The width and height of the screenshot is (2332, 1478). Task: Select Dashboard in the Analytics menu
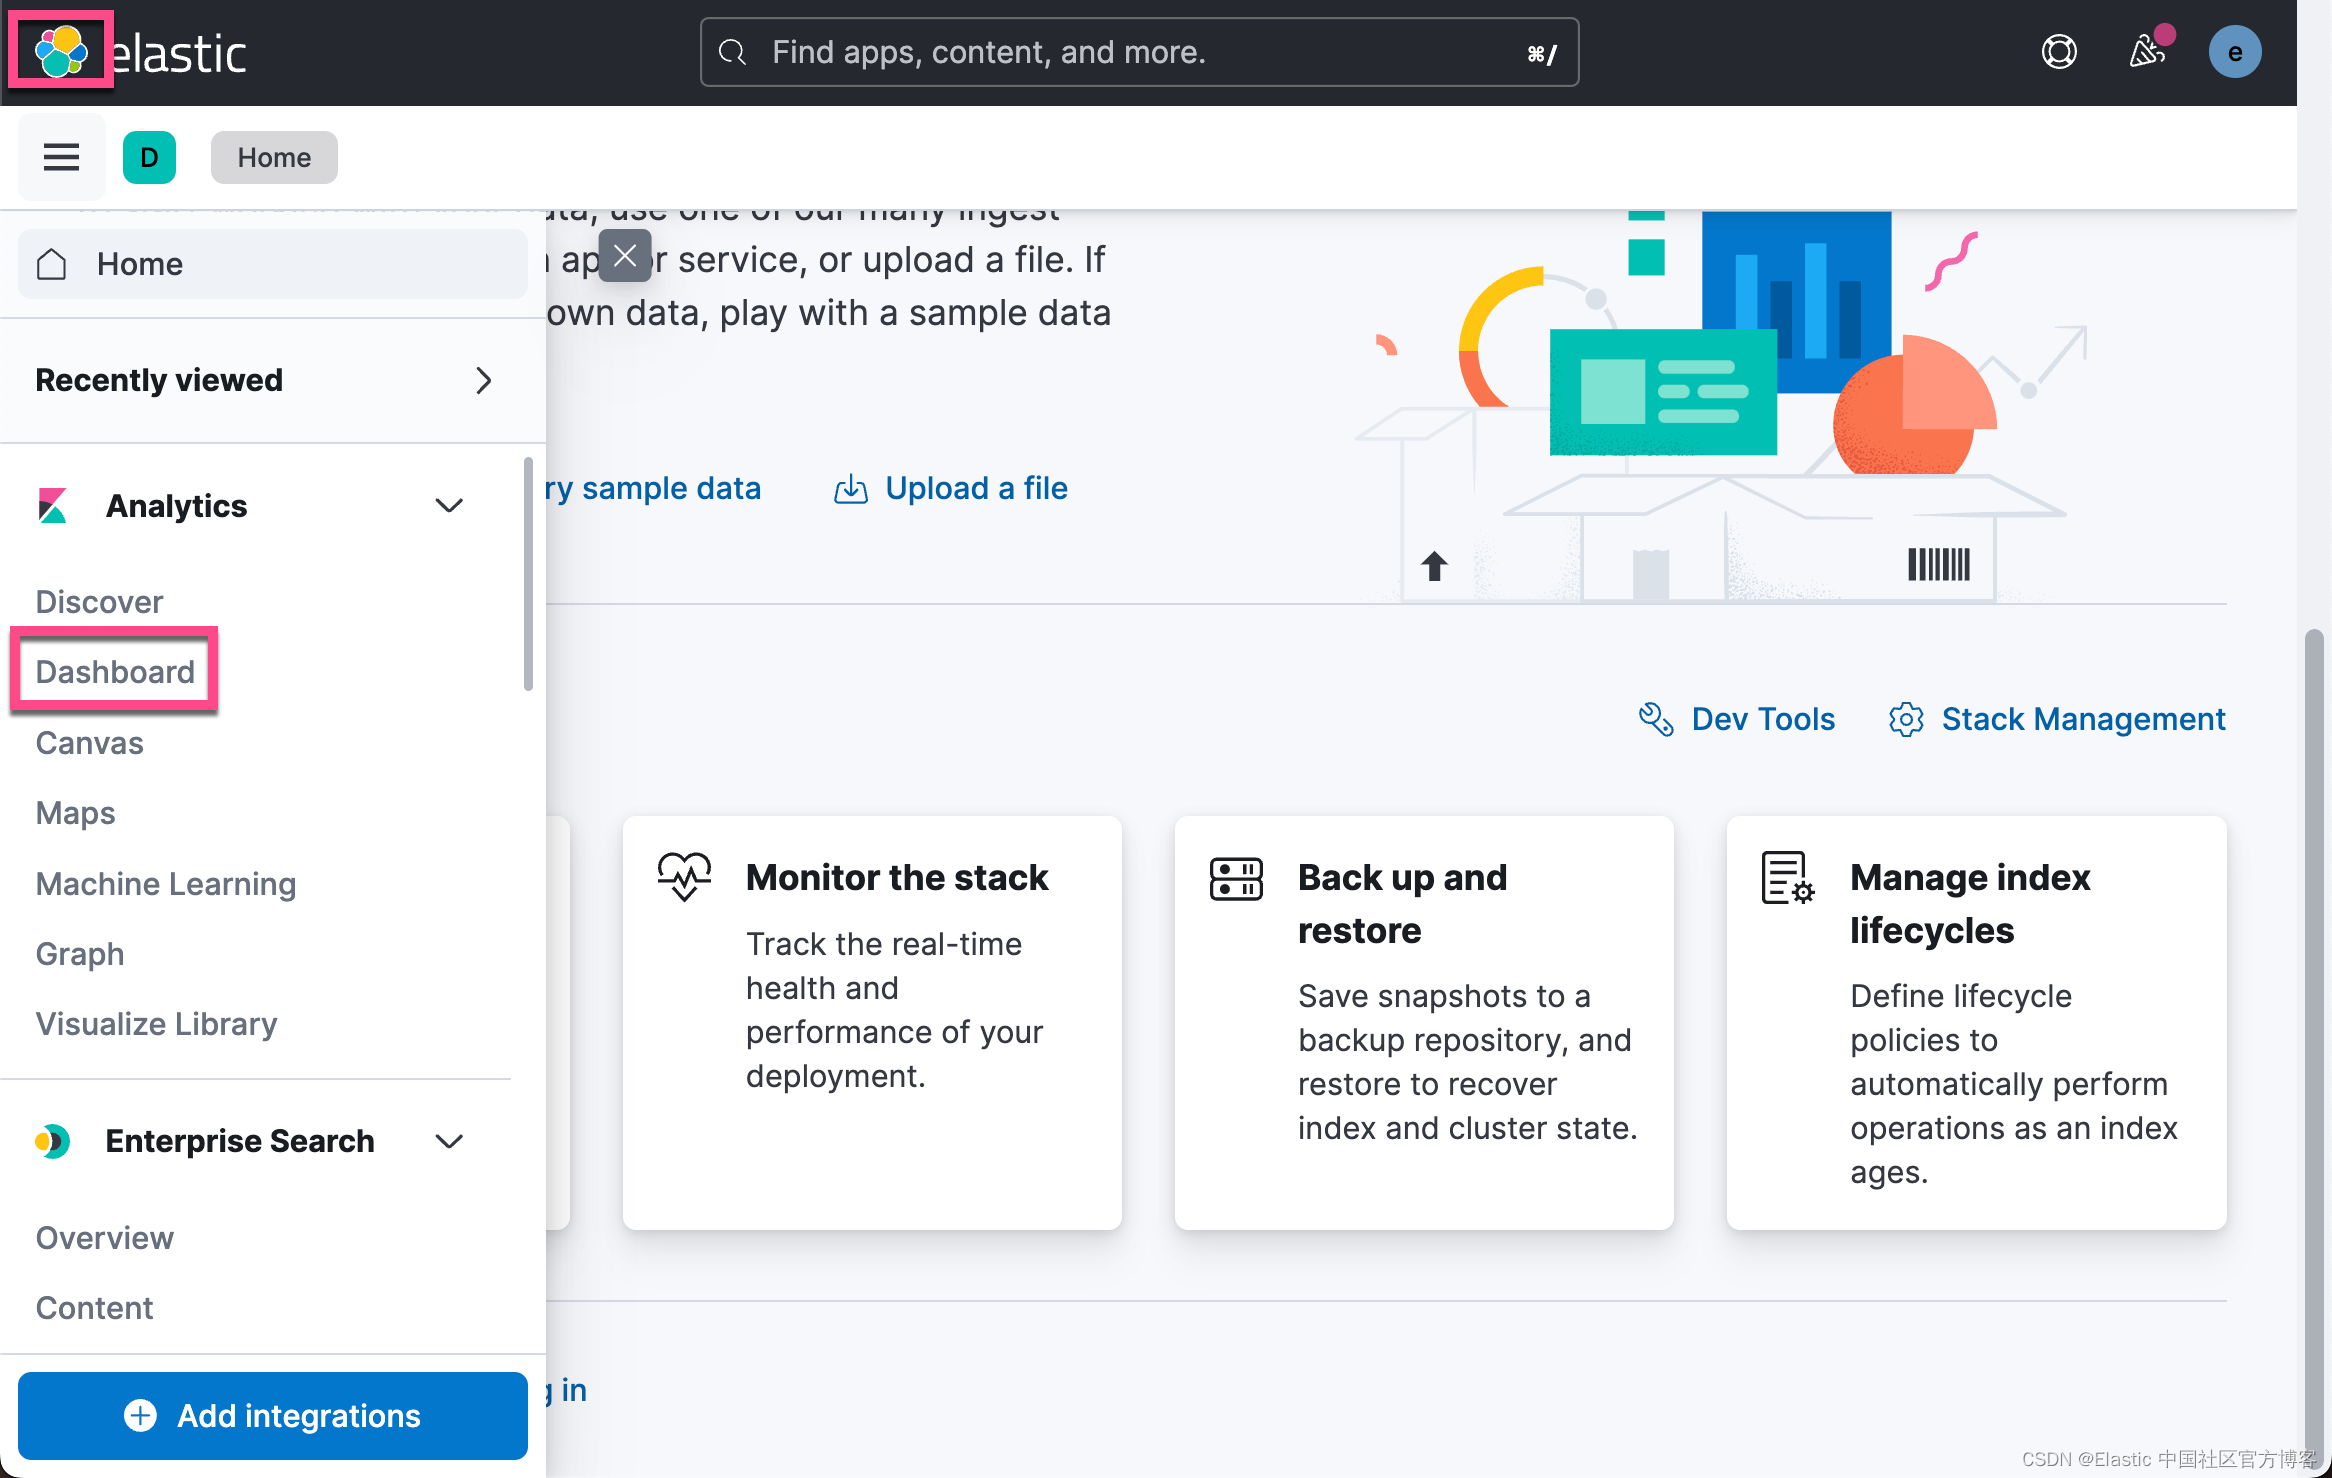[x=115, y=672]
